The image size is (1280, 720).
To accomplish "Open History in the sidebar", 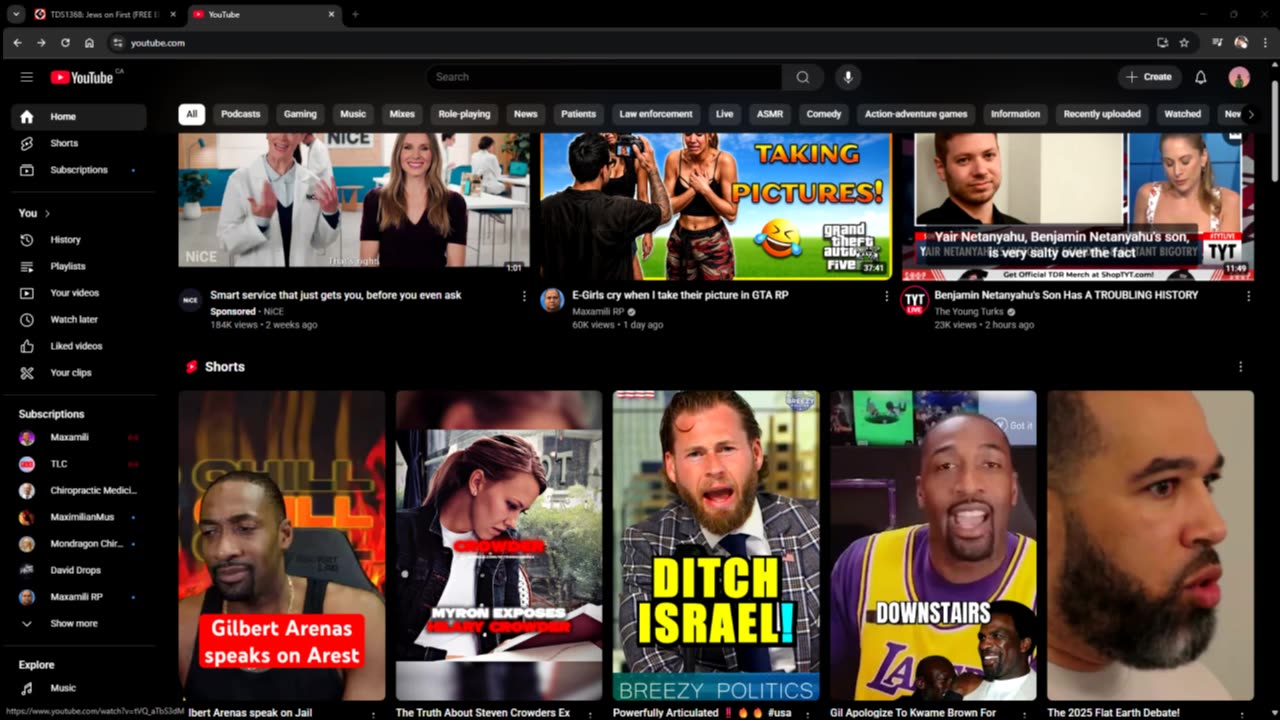I will point(79,240).
